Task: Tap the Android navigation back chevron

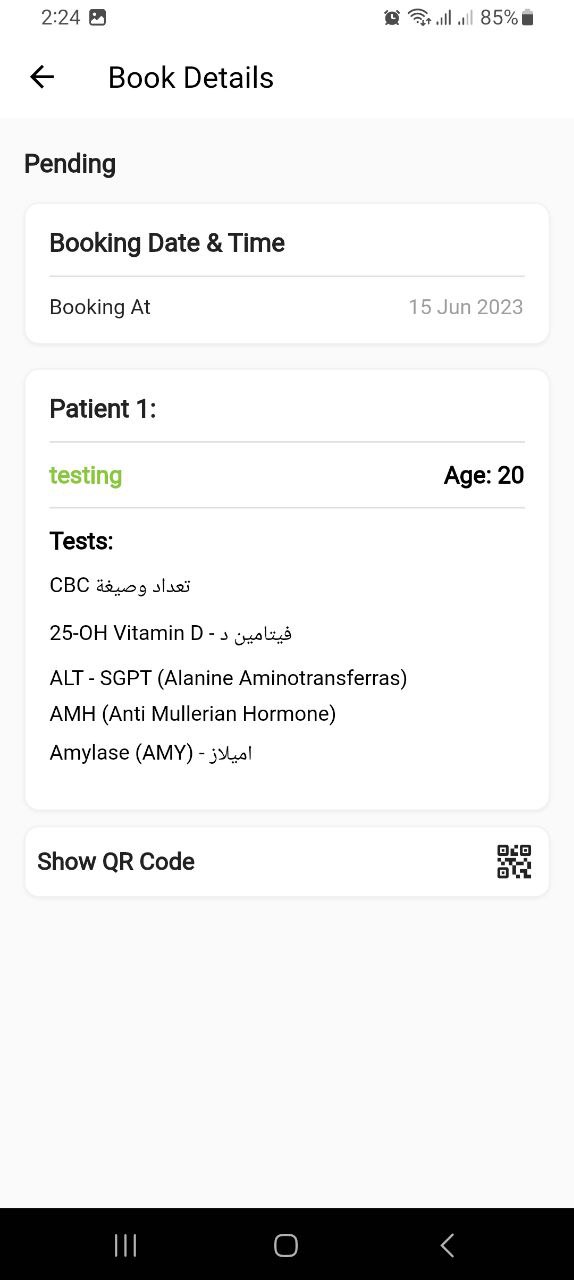Action: [447, 1245]
